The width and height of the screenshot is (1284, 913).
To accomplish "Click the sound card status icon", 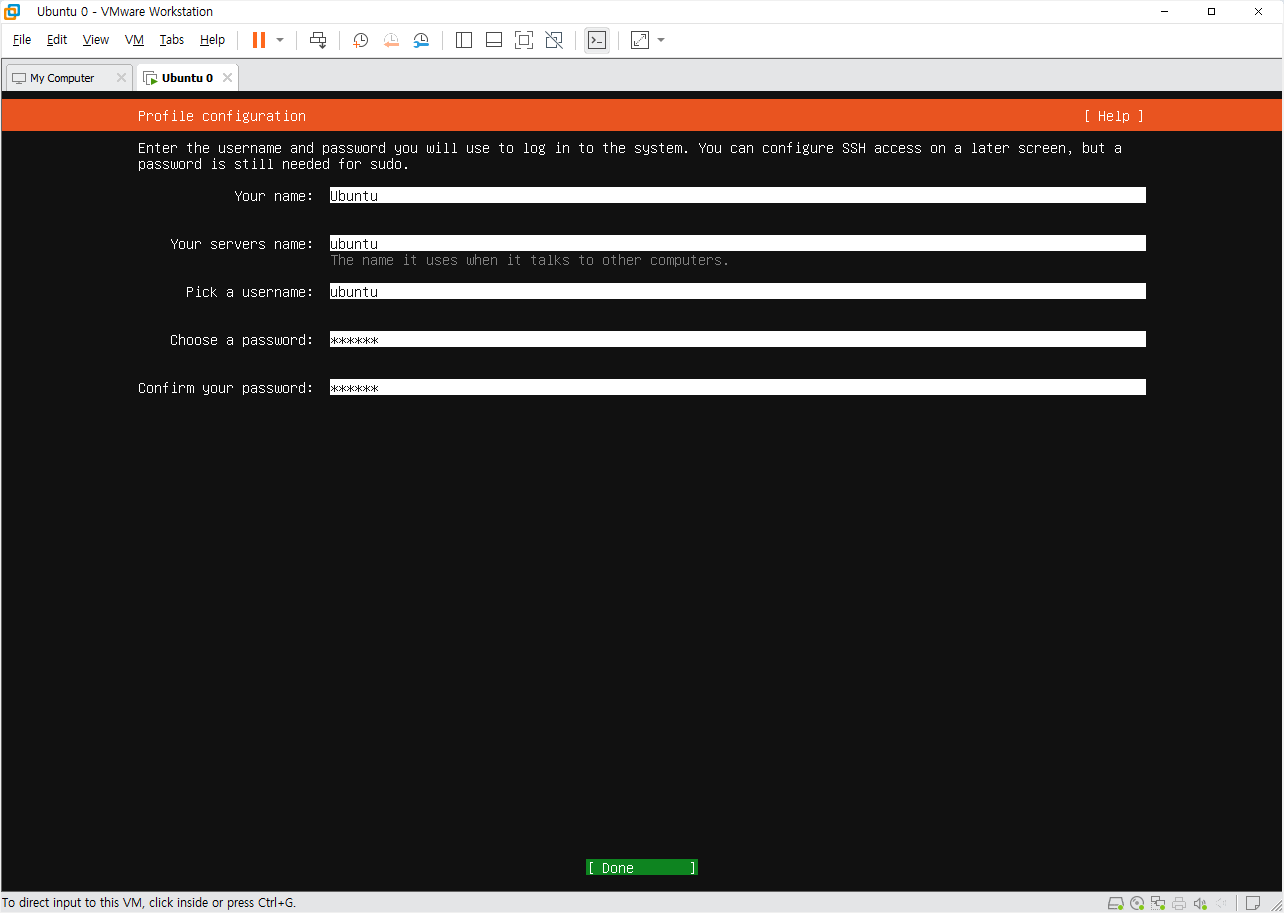I will point(1201,903).
